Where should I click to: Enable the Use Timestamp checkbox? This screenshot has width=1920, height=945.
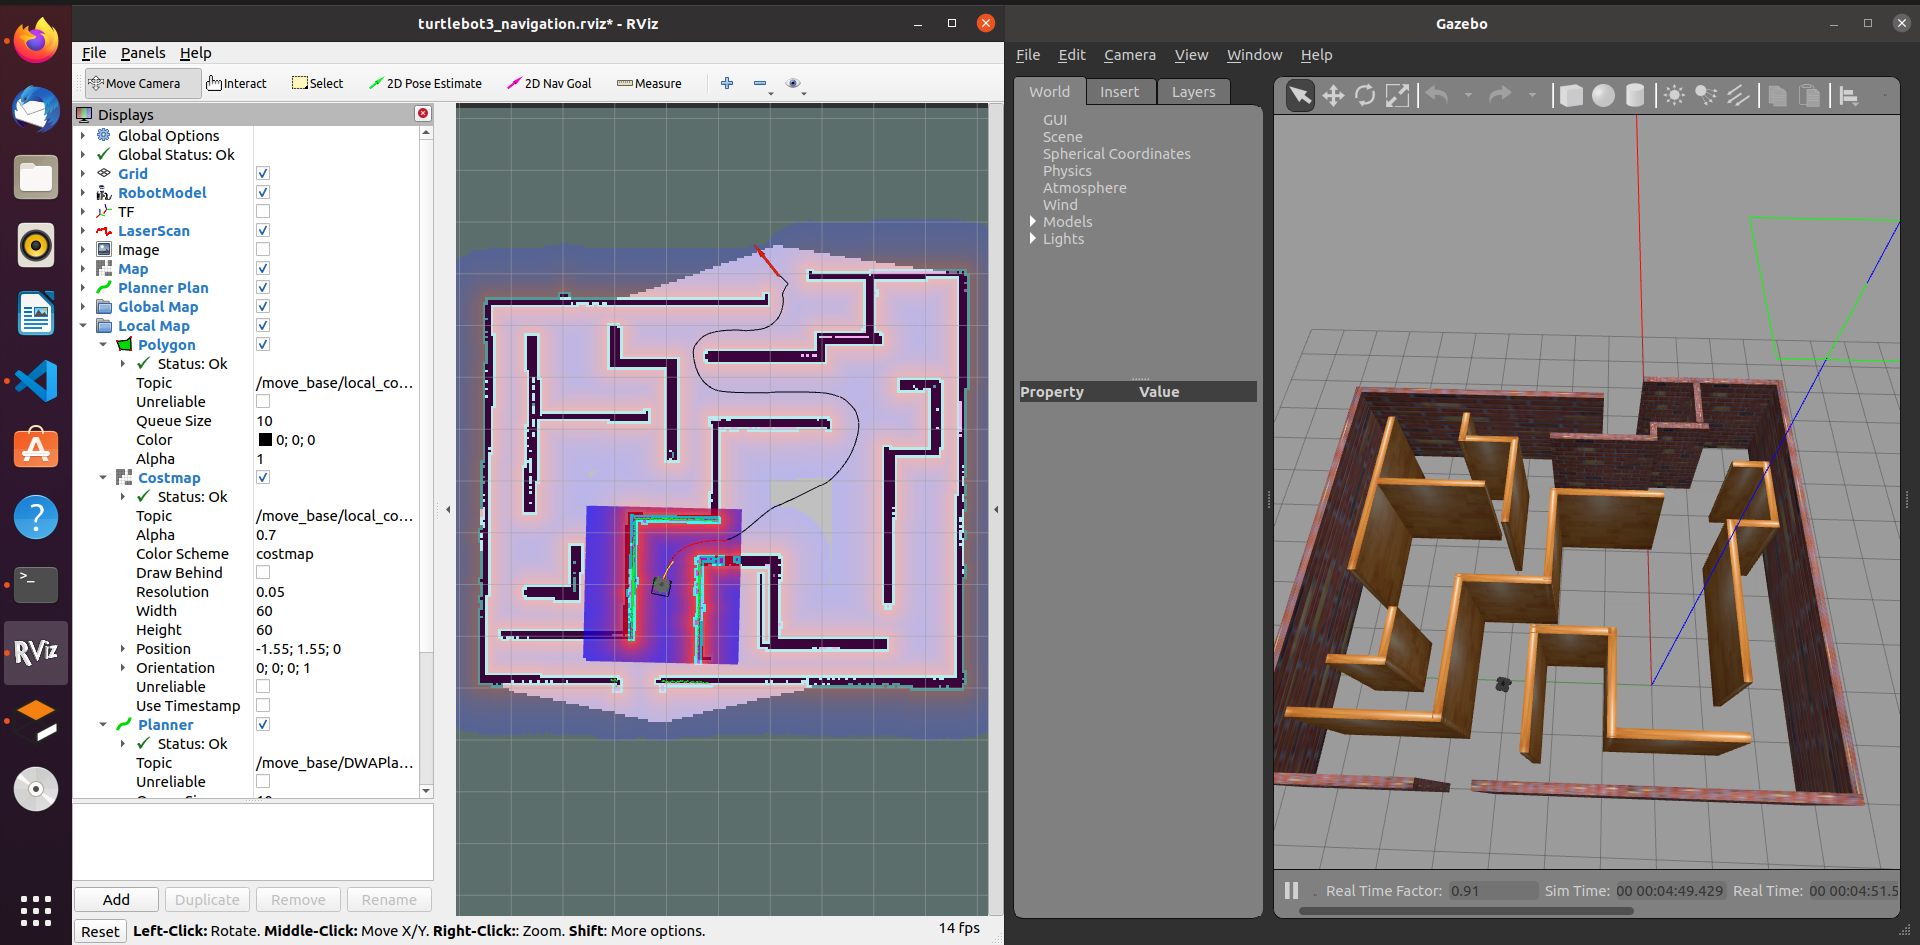[x=263, y=705]
